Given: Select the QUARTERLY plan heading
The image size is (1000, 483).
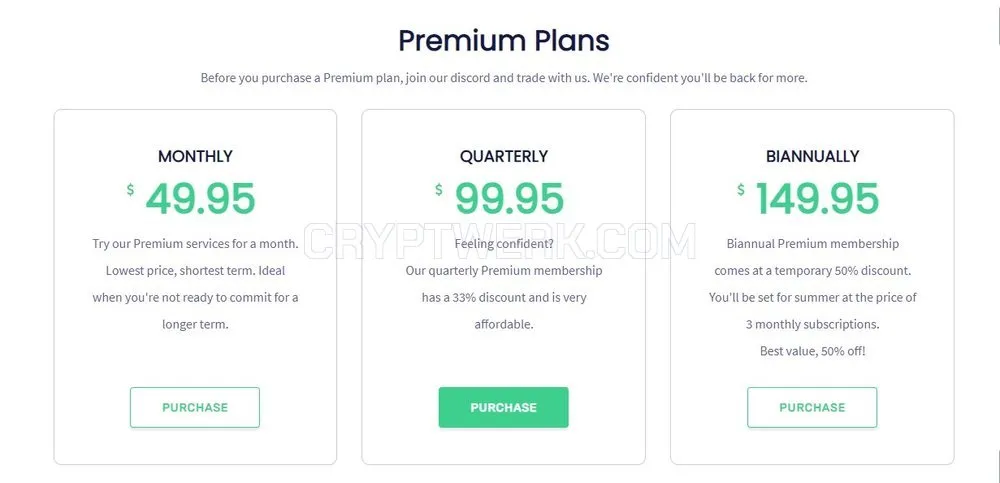Looking at the screenshot, I should point(504,156).
